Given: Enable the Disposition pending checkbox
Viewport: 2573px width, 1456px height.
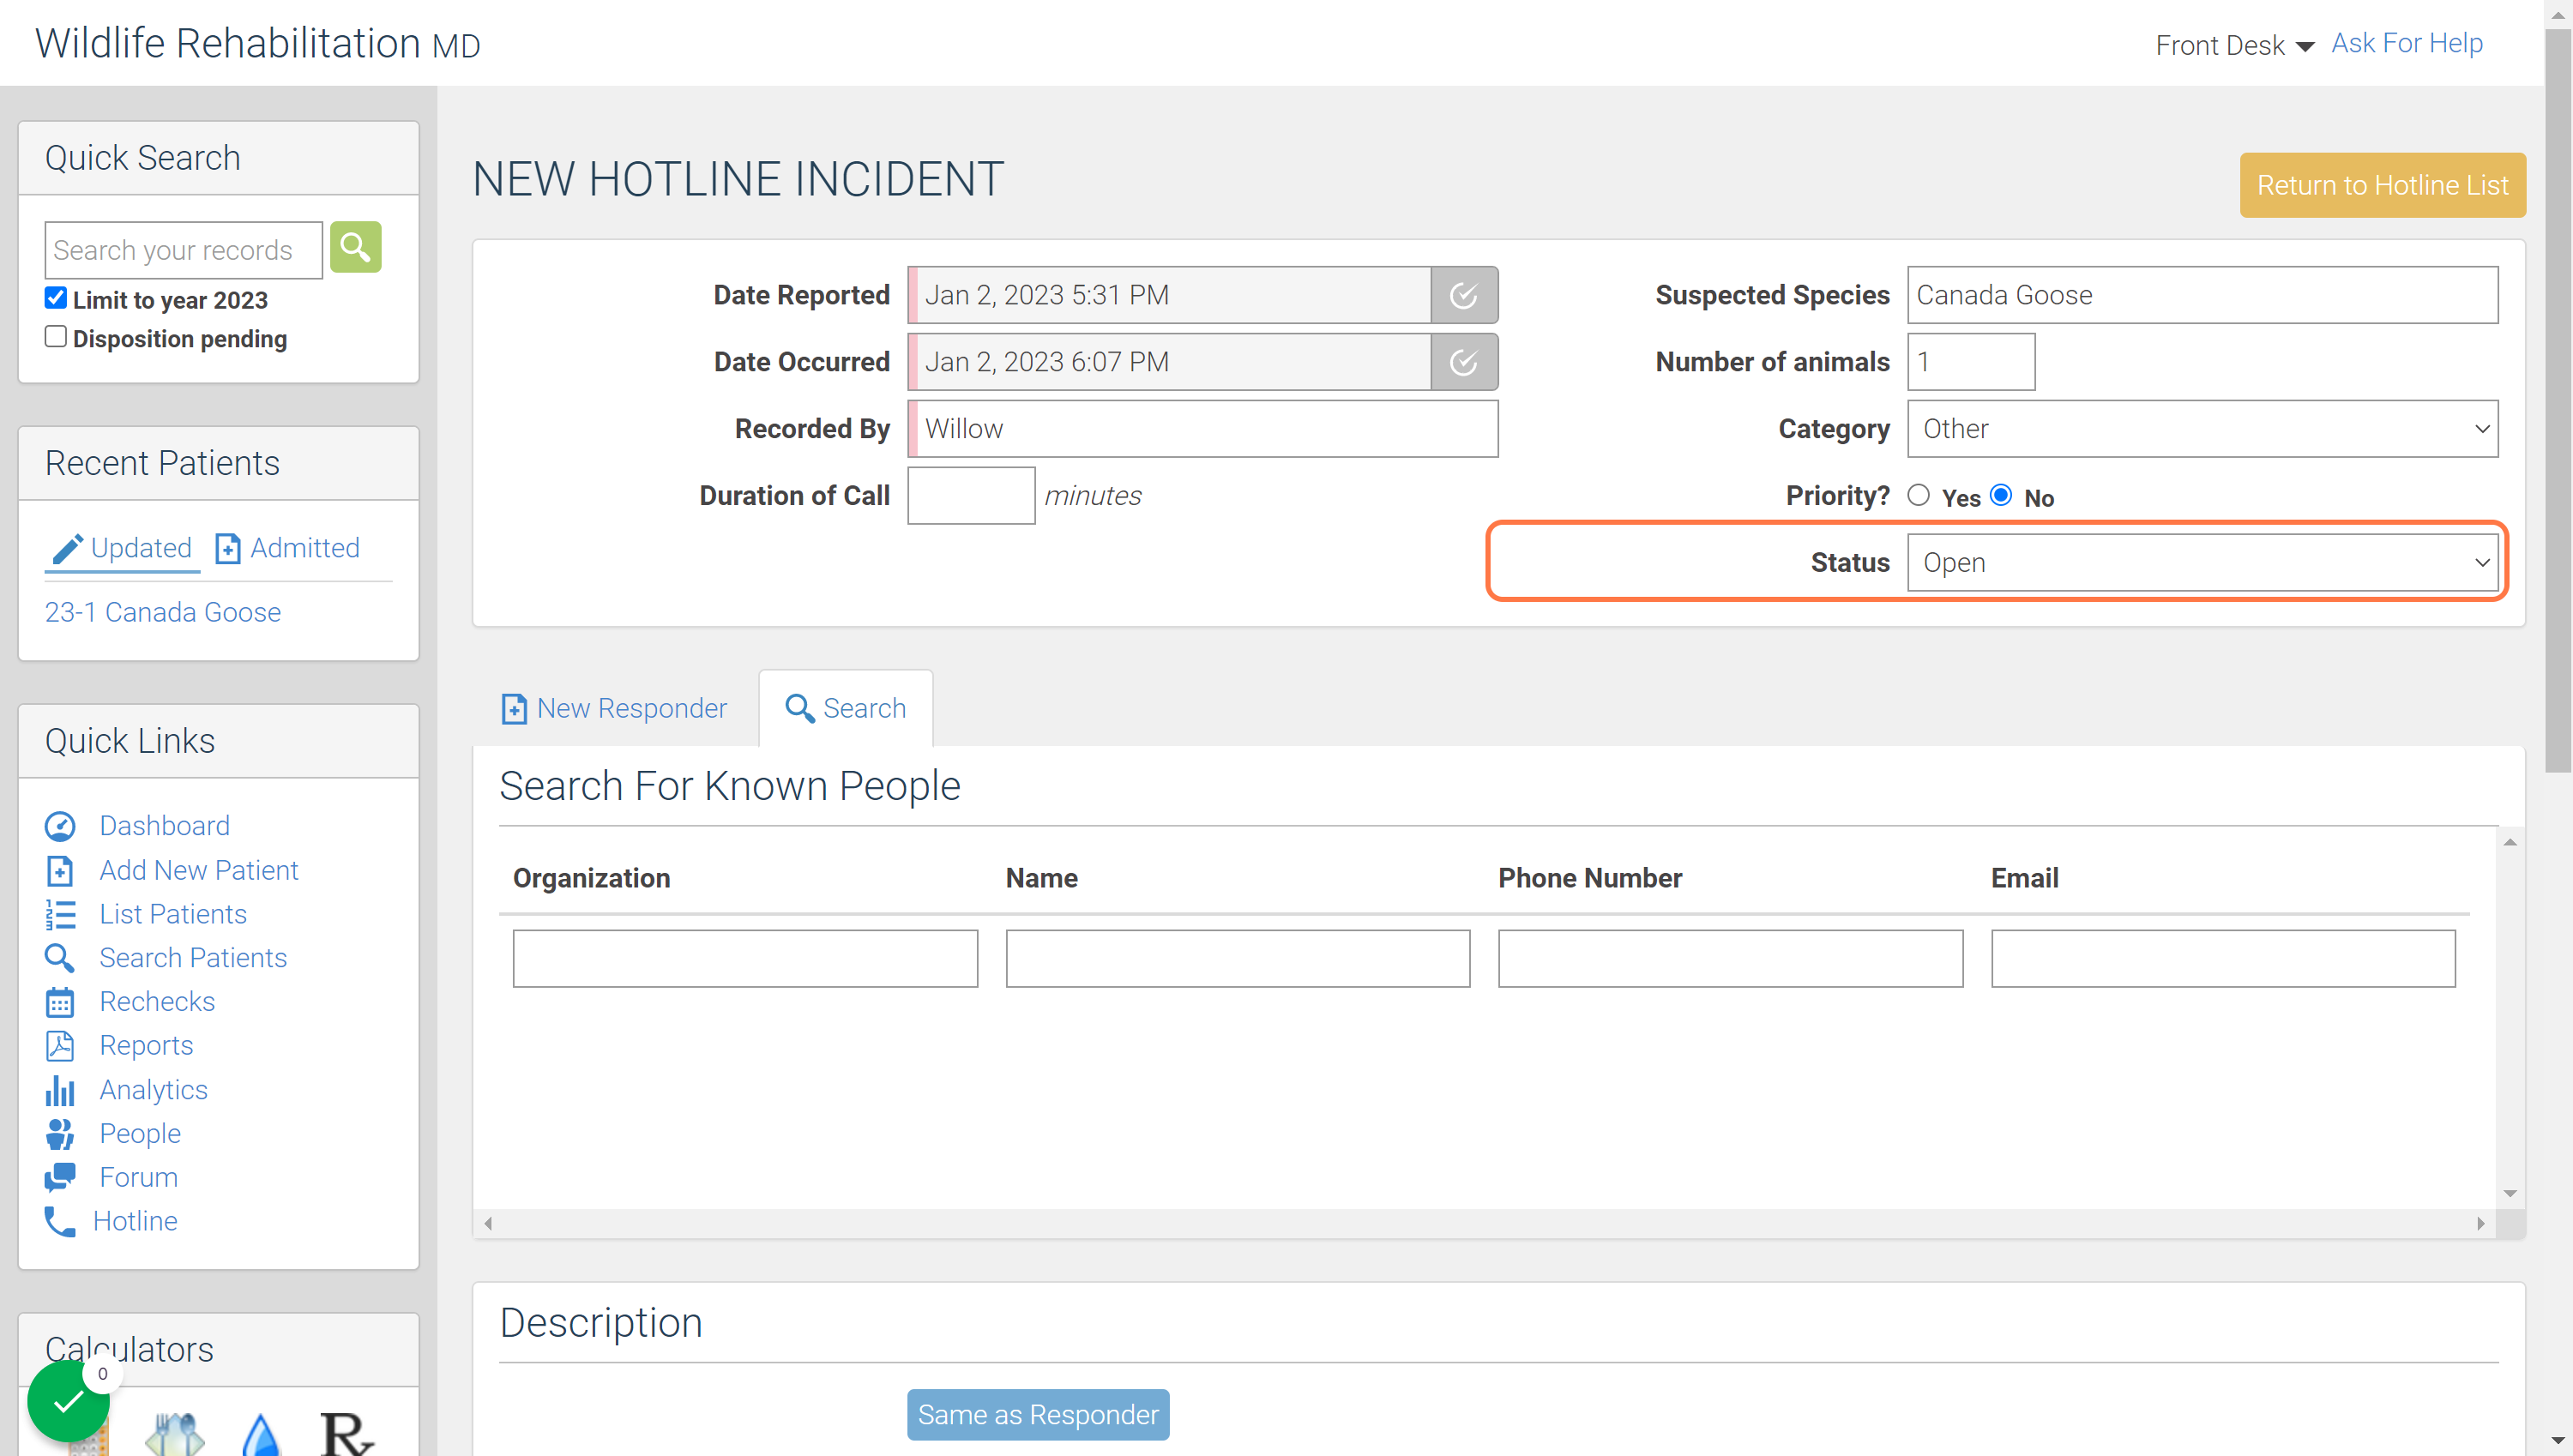Looking at the screenshot, I should 56,337.
